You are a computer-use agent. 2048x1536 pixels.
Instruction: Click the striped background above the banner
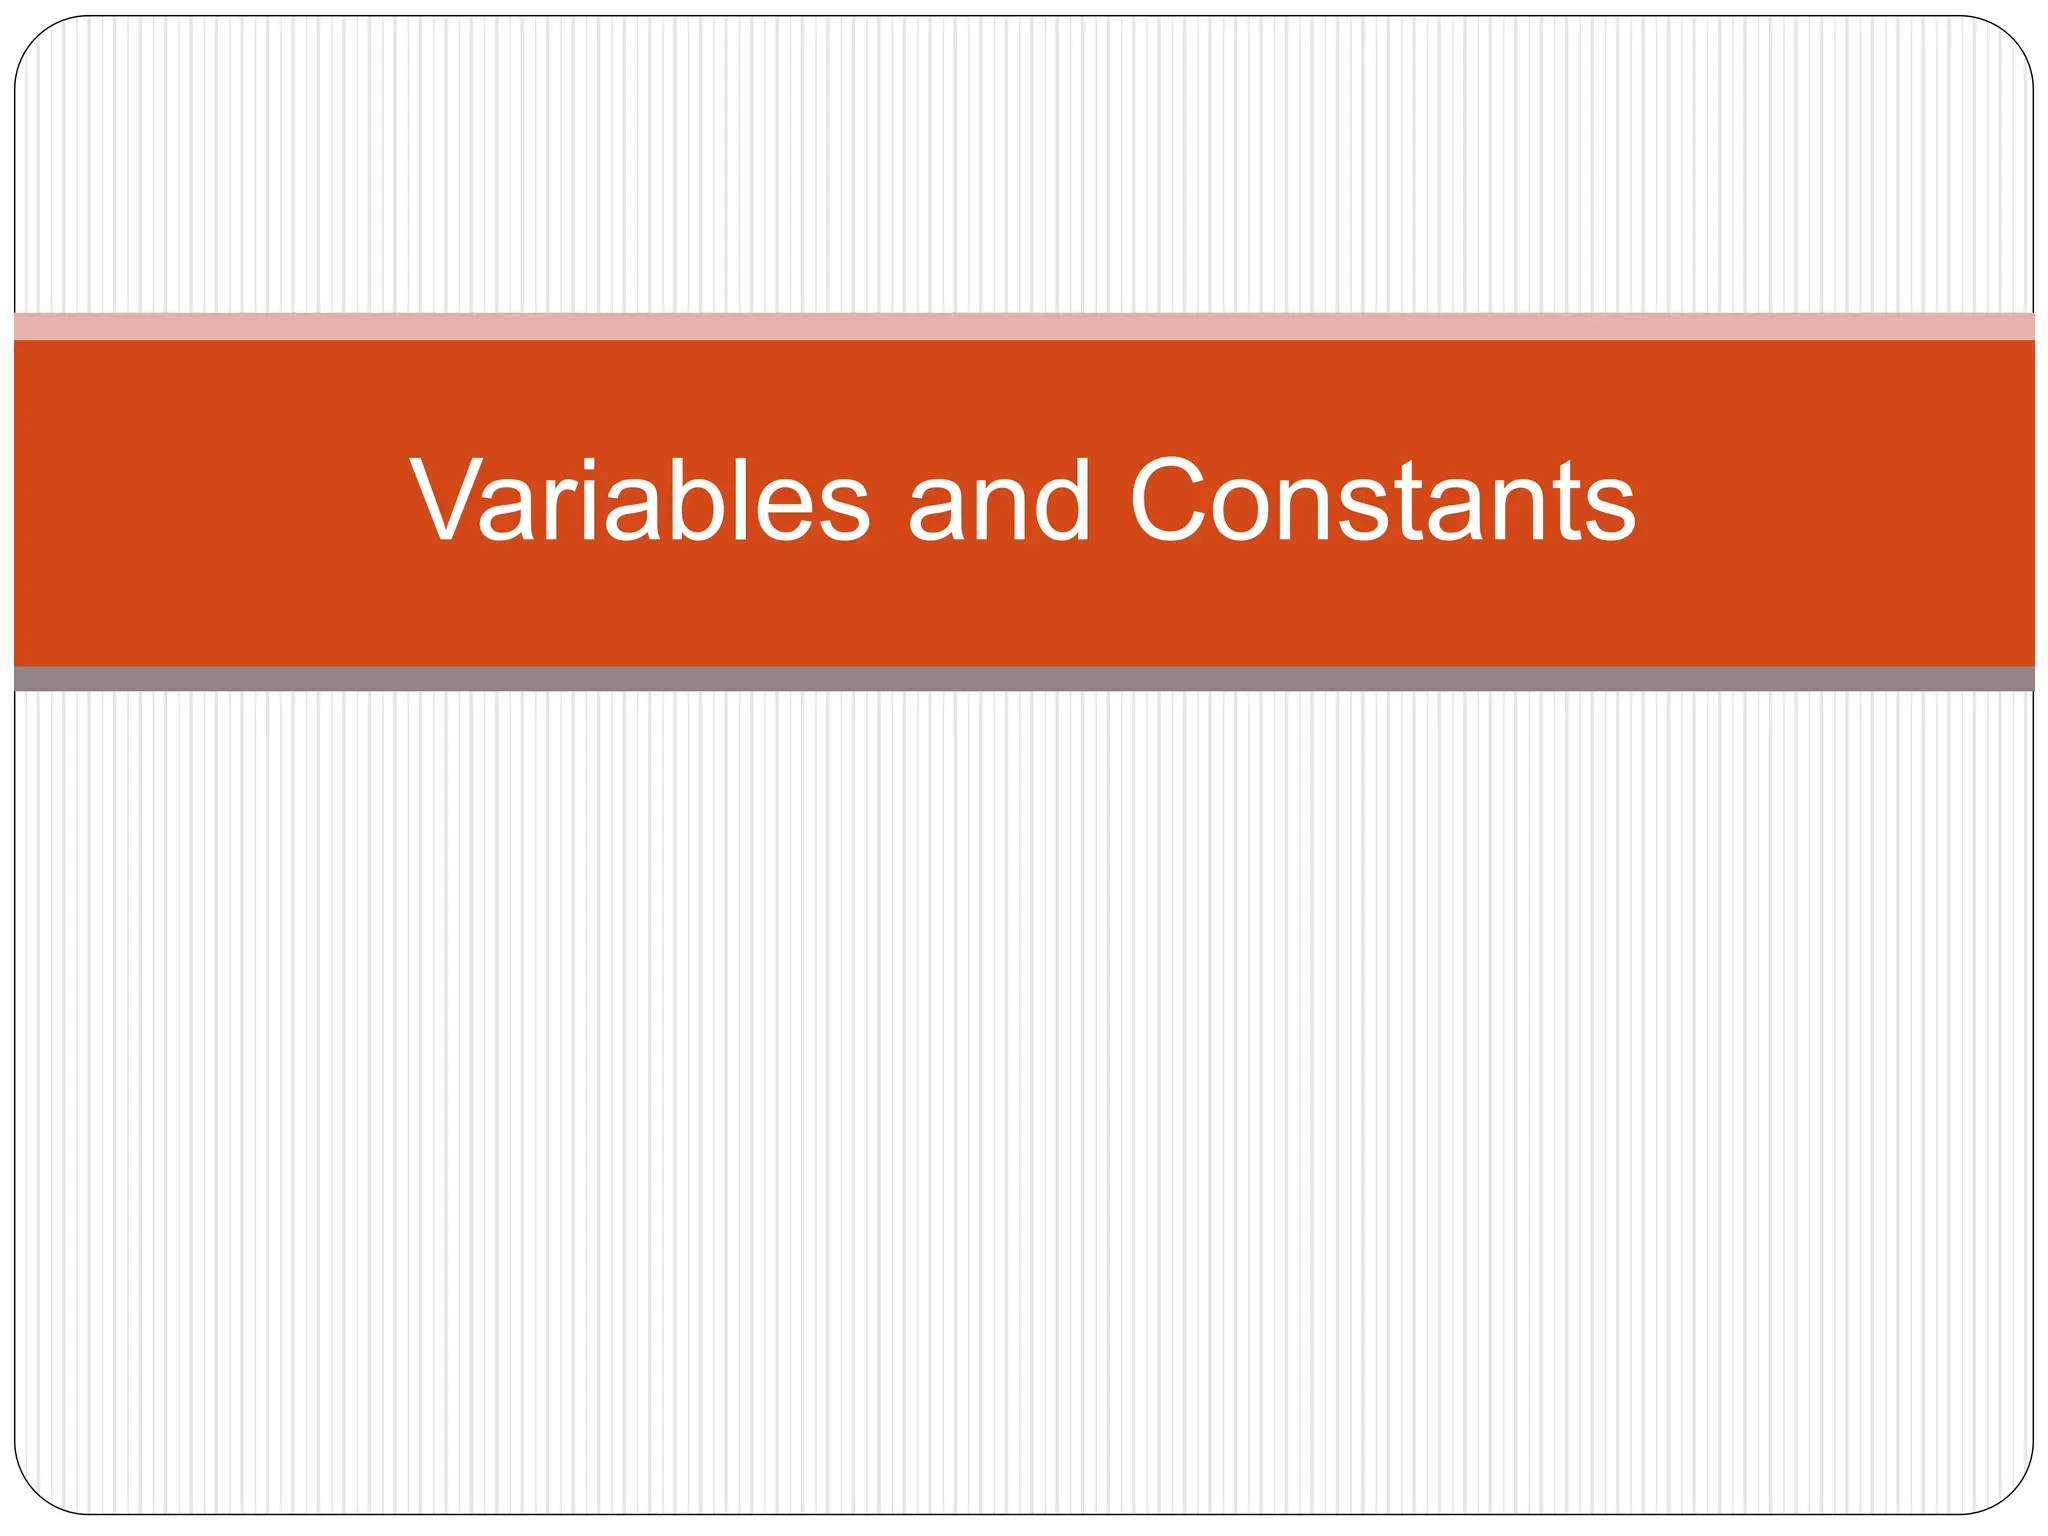tap(1024, 165)
